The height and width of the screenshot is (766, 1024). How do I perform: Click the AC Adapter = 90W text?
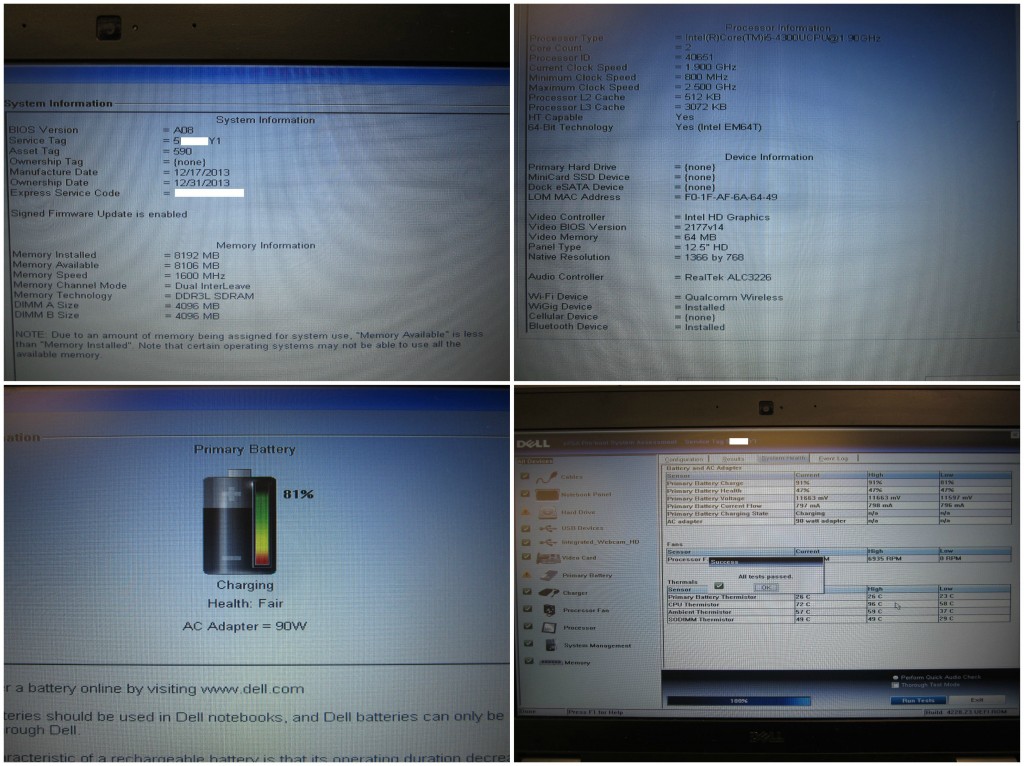[x=244, y=626]
